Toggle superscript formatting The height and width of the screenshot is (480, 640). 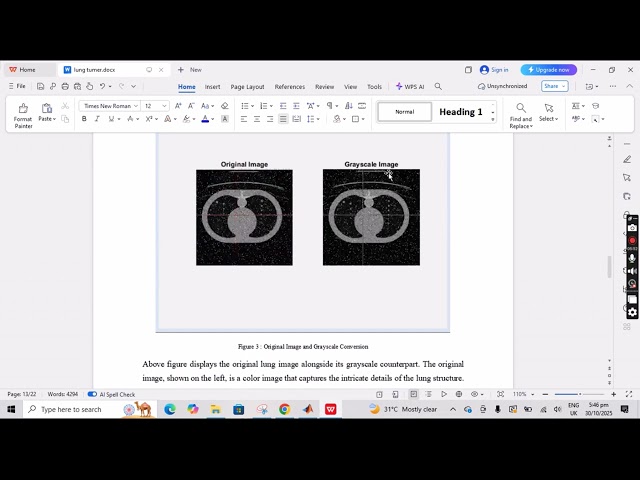point(149,119)
